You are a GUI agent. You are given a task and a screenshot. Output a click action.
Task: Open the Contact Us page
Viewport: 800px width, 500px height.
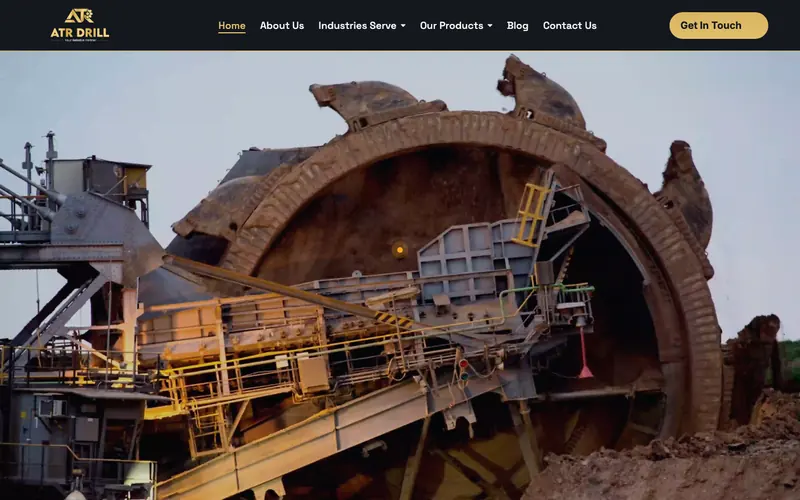point(569,26)
